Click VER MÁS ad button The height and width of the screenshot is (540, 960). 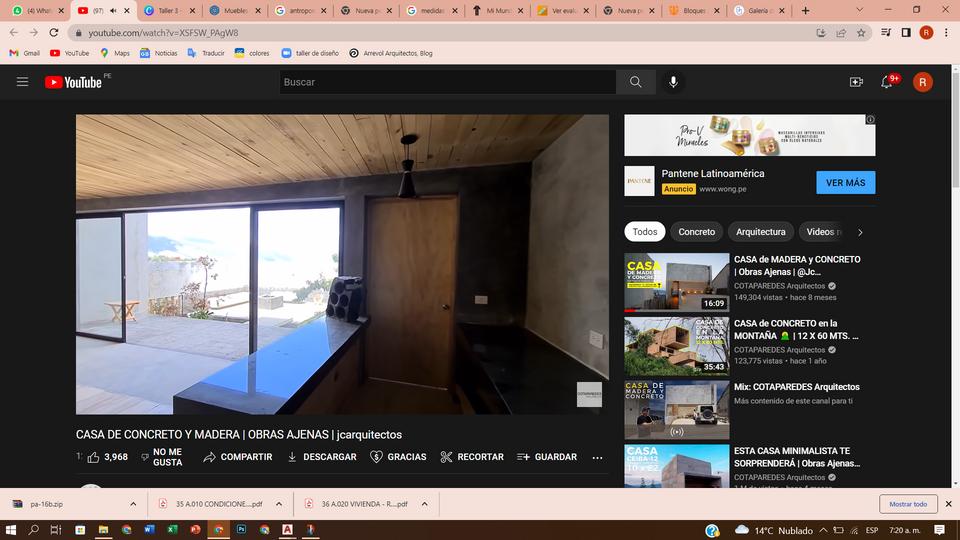tap(846, 182)
